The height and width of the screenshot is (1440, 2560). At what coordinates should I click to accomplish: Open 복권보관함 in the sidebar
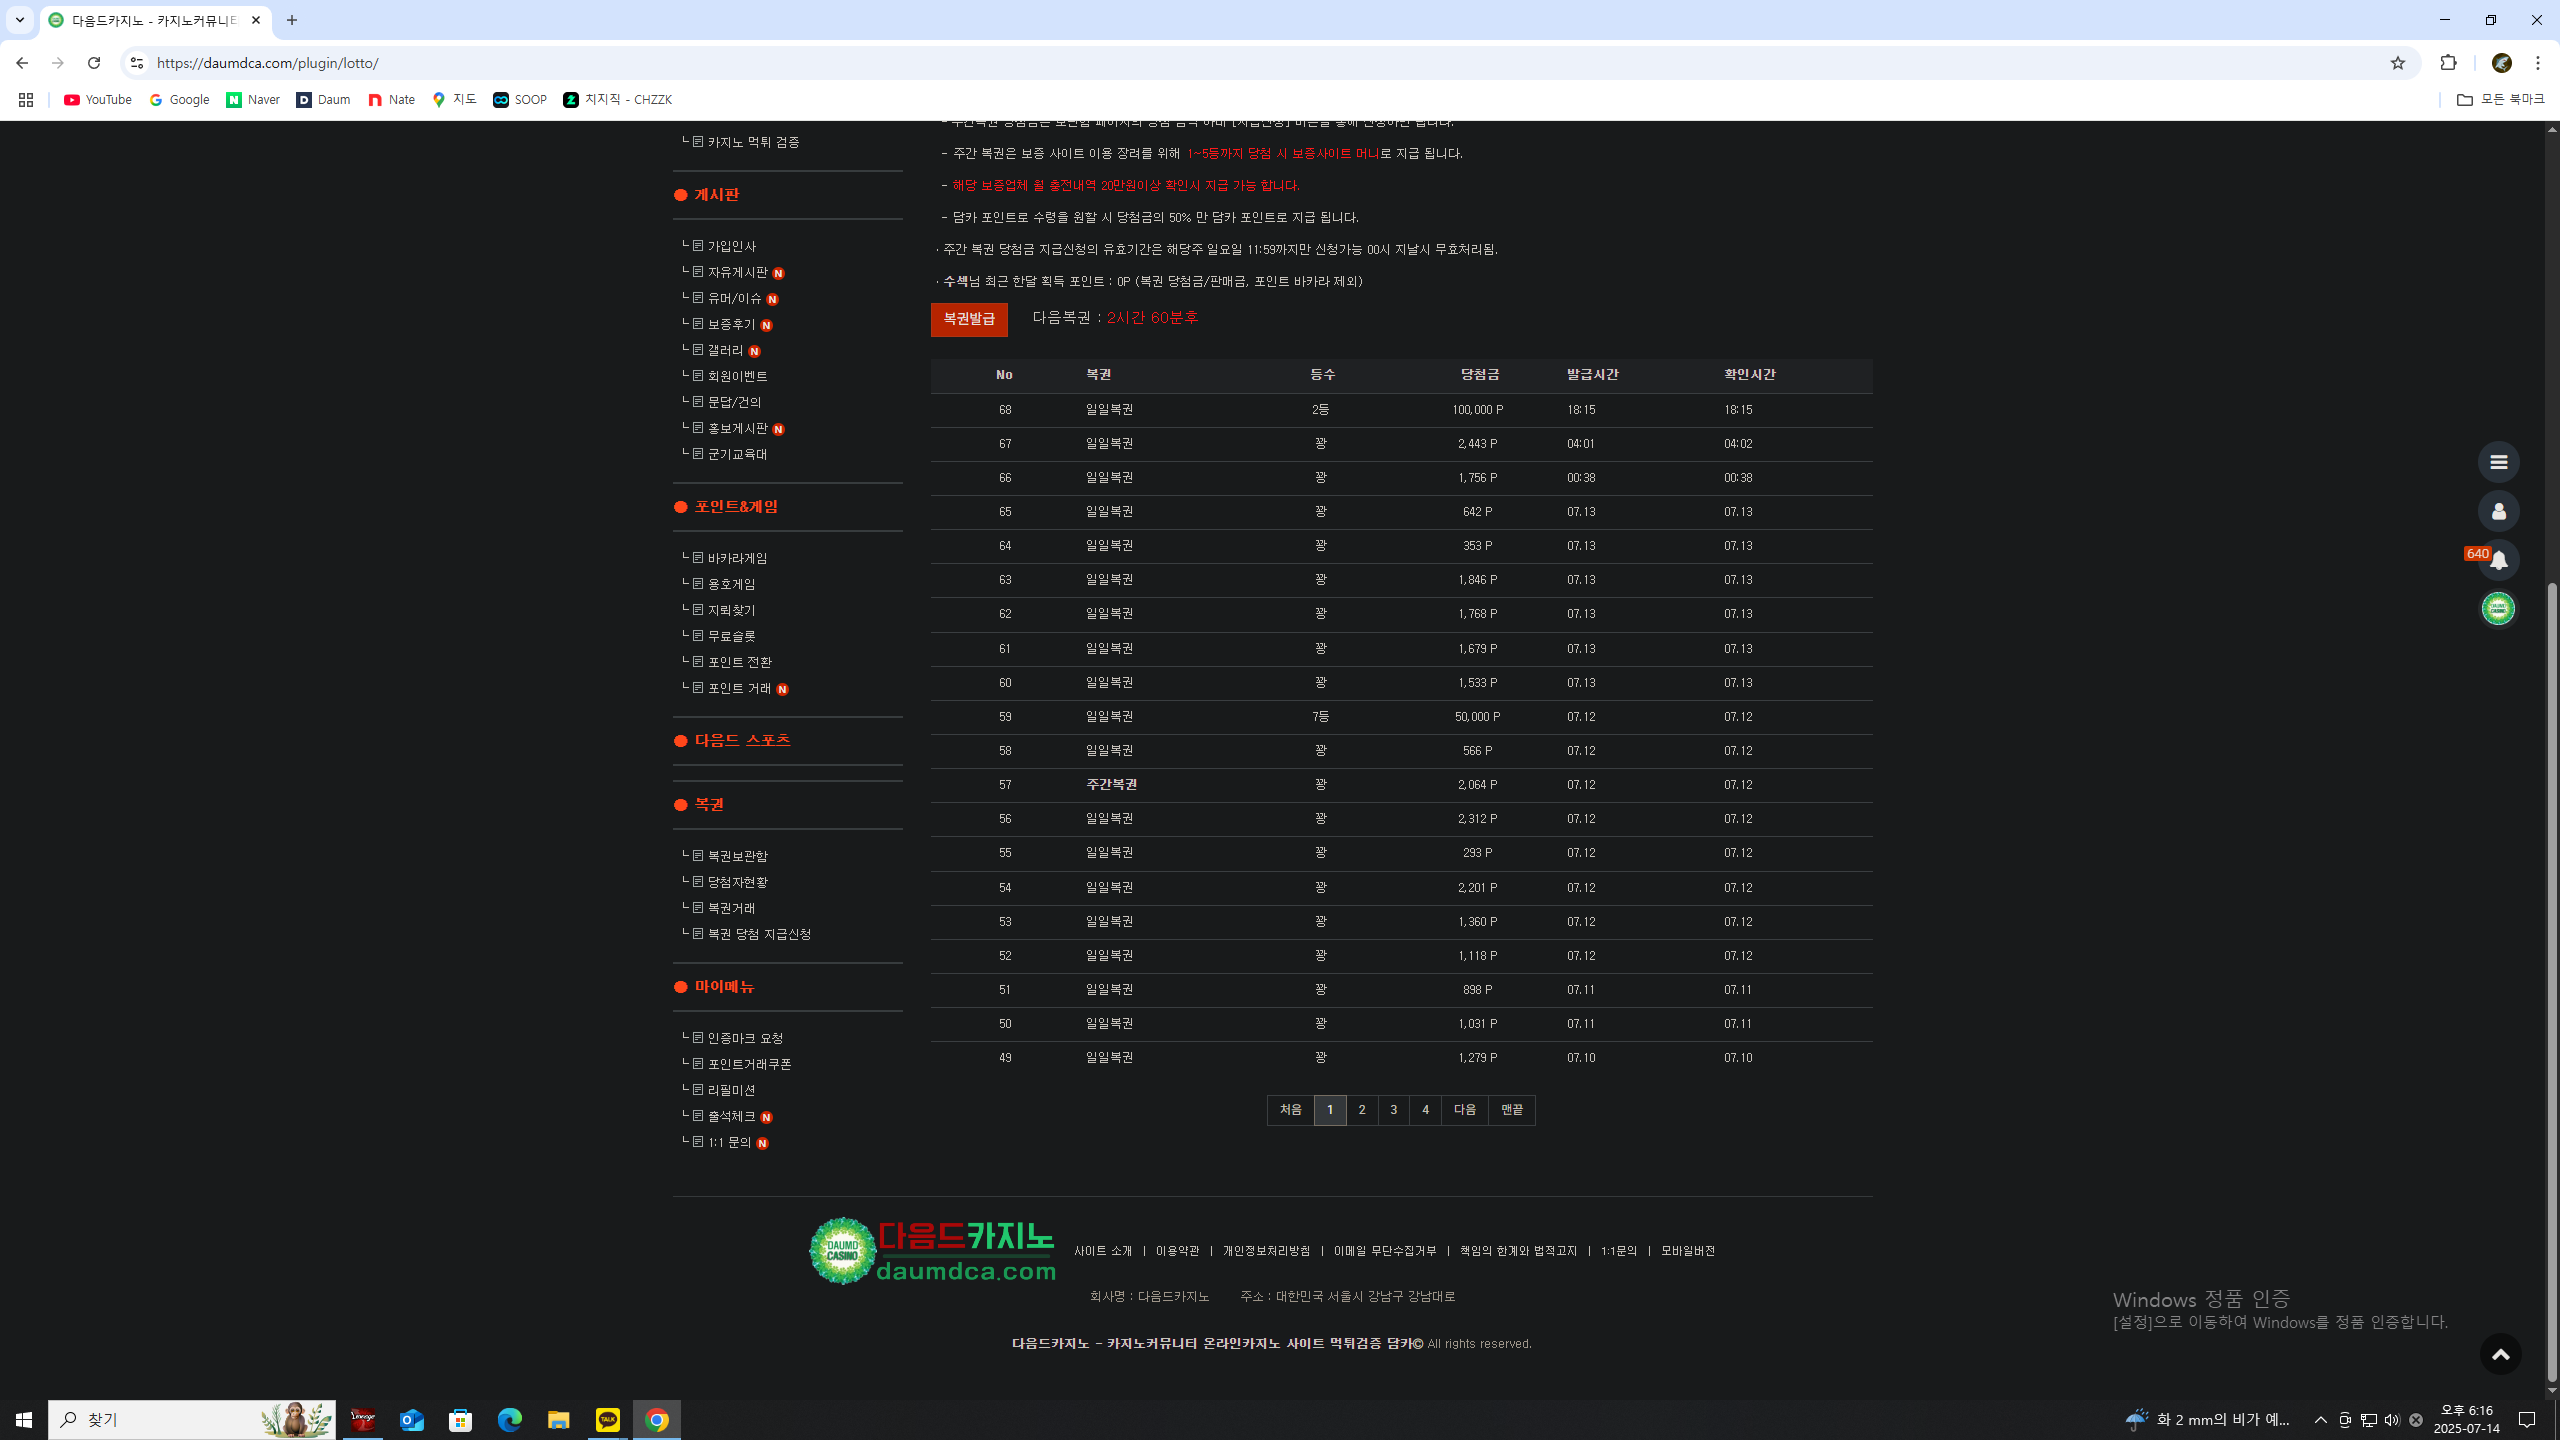(x=738, y=857)
